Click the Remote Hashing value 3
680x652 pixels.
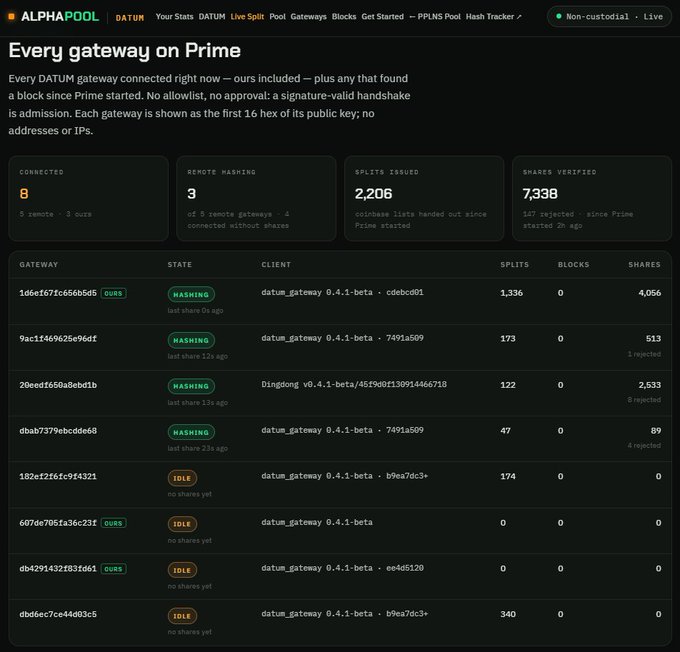pyautogui.click(x=192, y=193)
